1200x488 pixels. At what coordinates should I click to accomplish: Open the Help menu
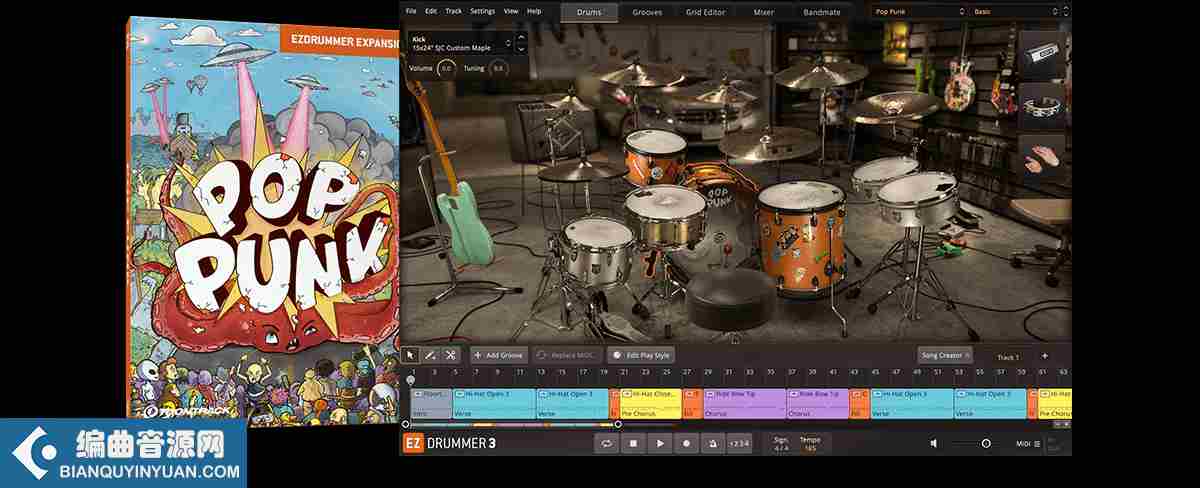[x=534, y=11]
